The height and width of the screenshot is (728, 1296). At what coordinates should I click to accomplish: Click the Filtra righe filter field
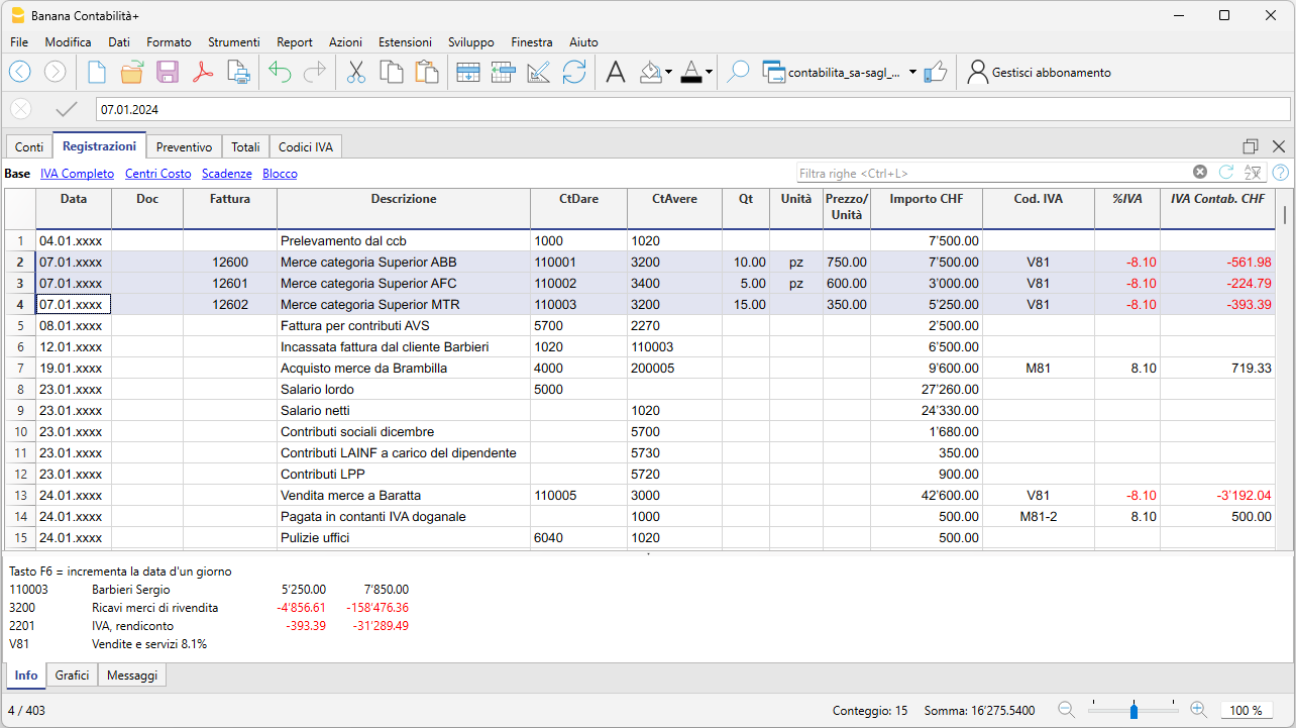point(994,173)
